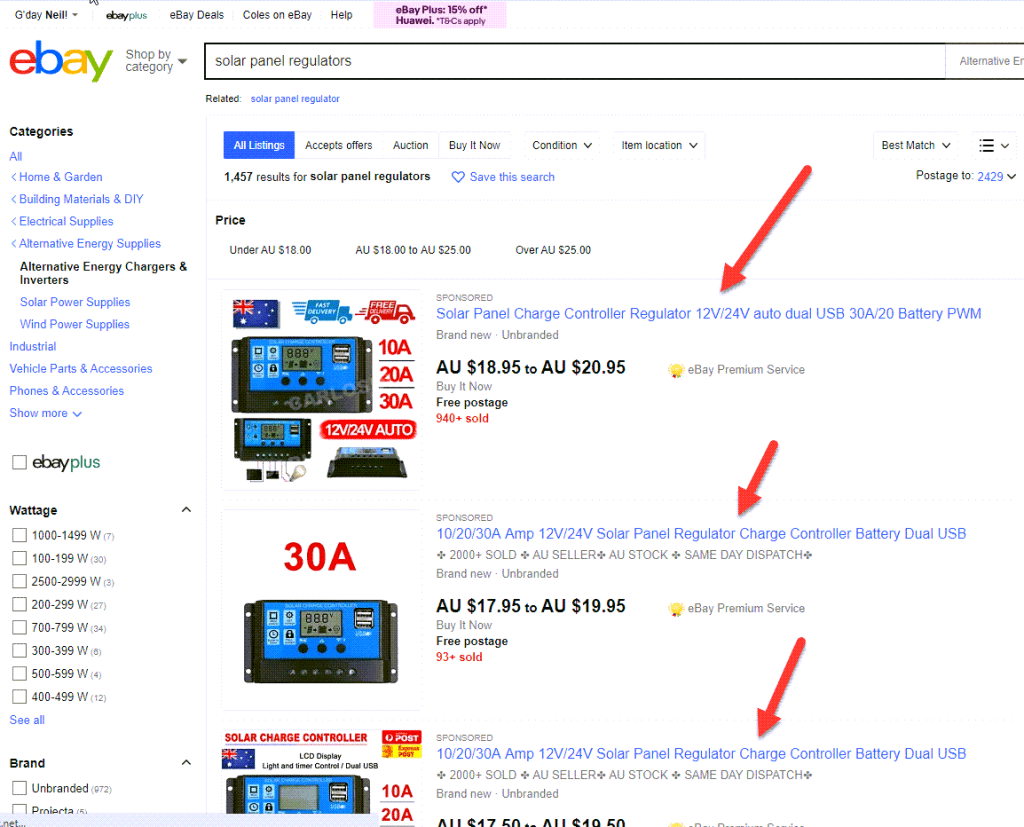
Task: Go to Alternative Energy Supplies category
Action: (x=89, y=244)
